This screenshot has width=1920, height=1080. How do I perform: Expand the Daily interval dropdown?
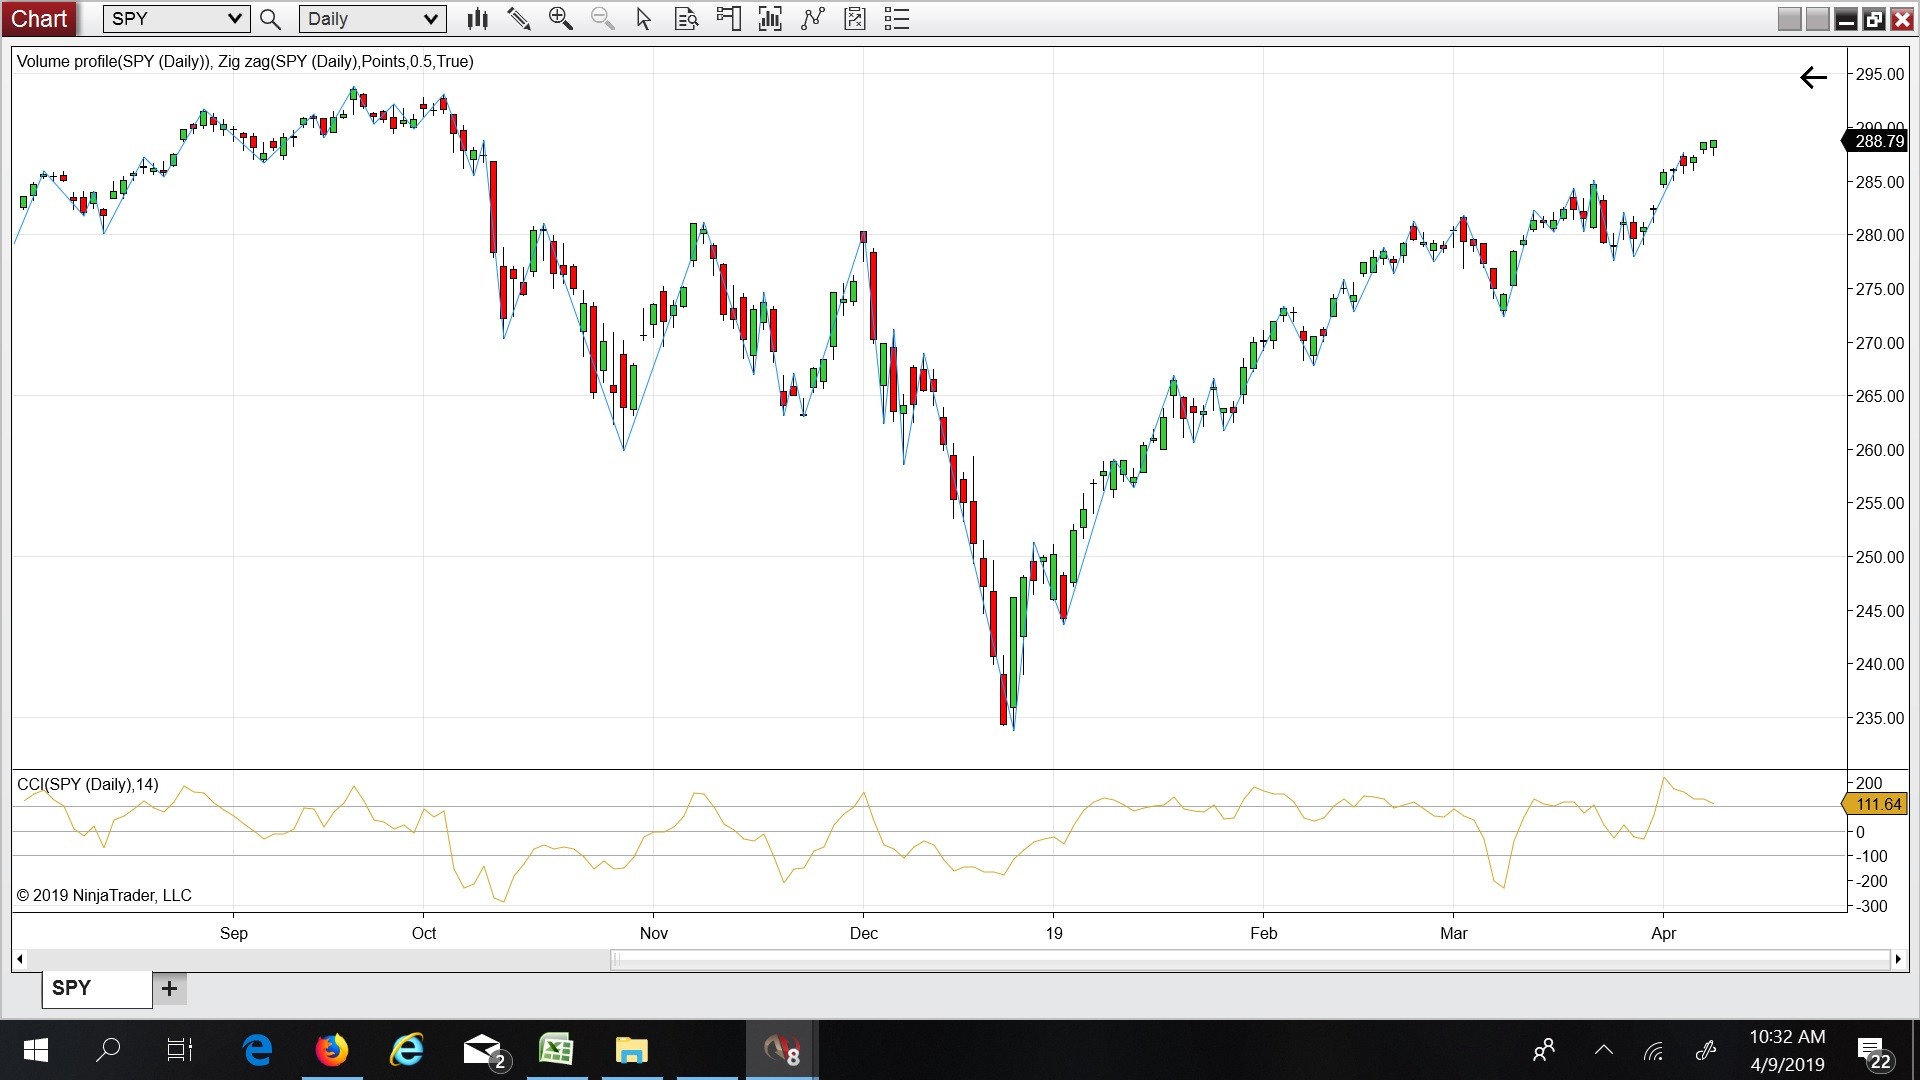(x=430, y=19)
